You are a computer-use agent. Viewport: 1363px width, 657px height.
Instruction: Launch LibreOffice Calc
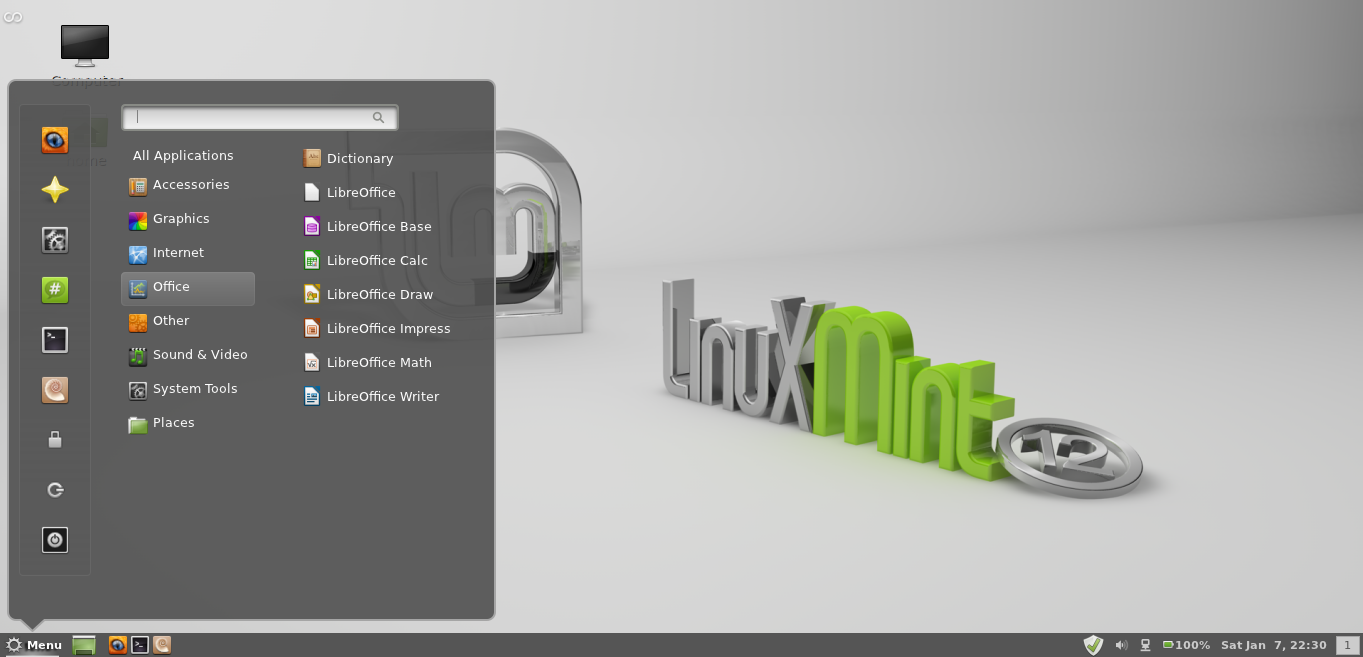(366, 260)
